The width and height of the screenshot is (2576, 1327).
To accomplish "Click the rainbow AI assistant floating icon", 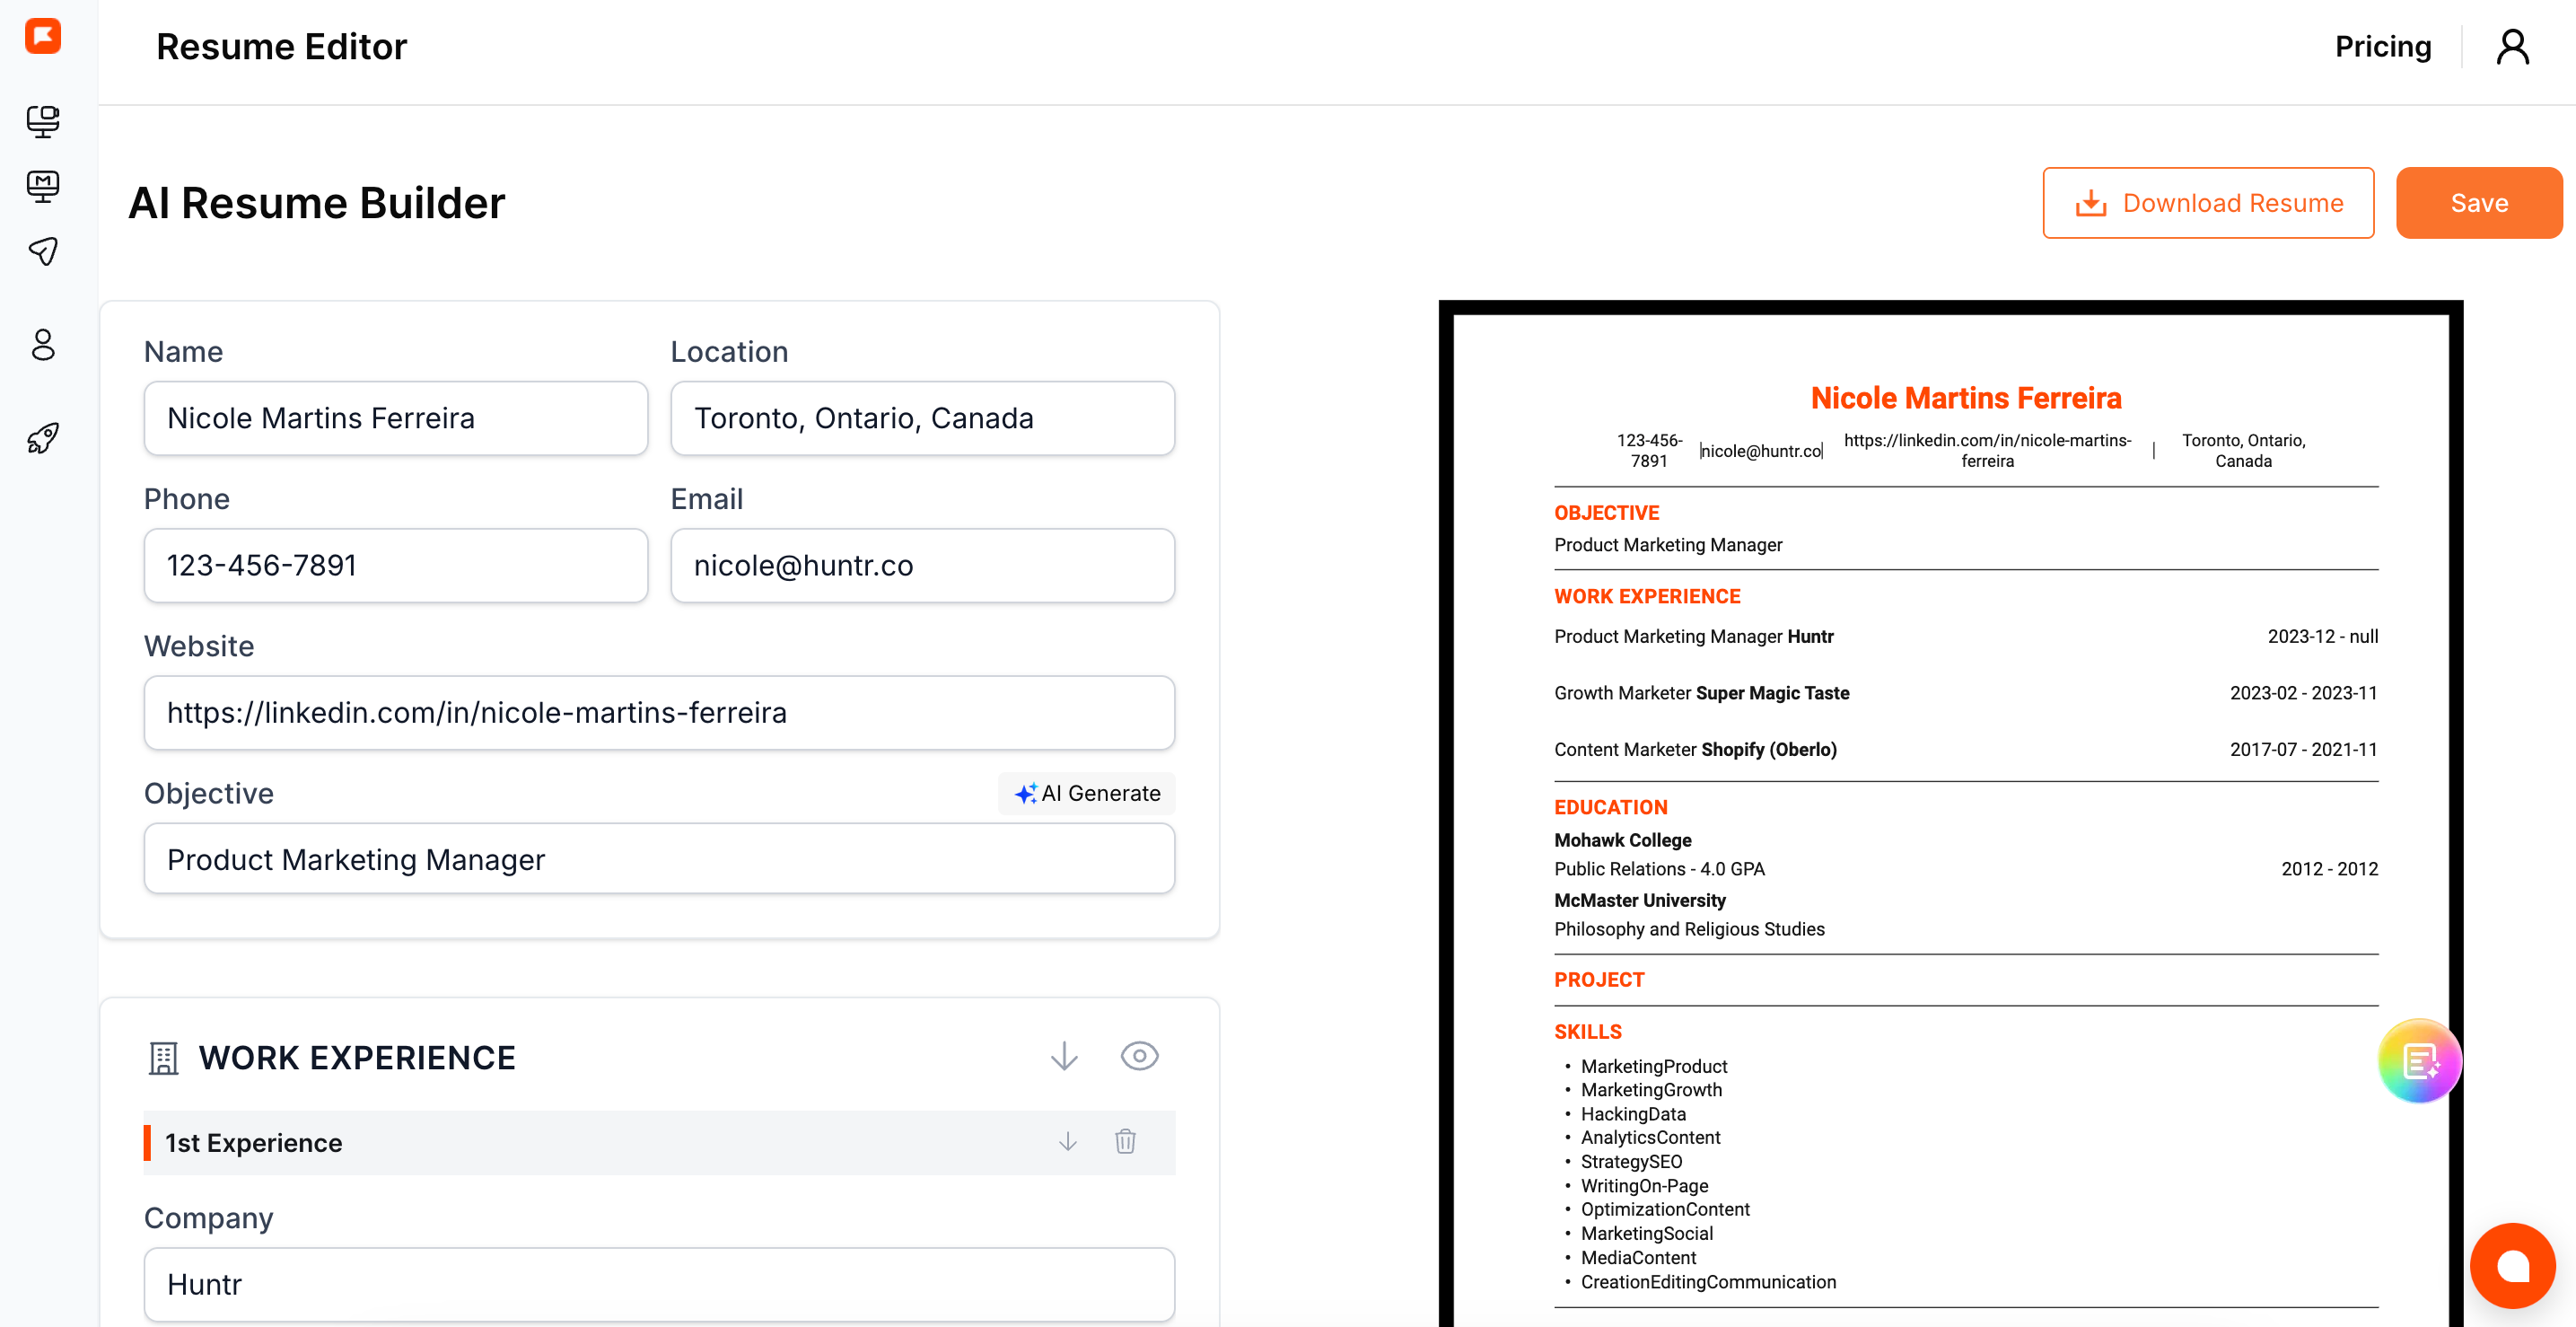I will point(2419,1060).
